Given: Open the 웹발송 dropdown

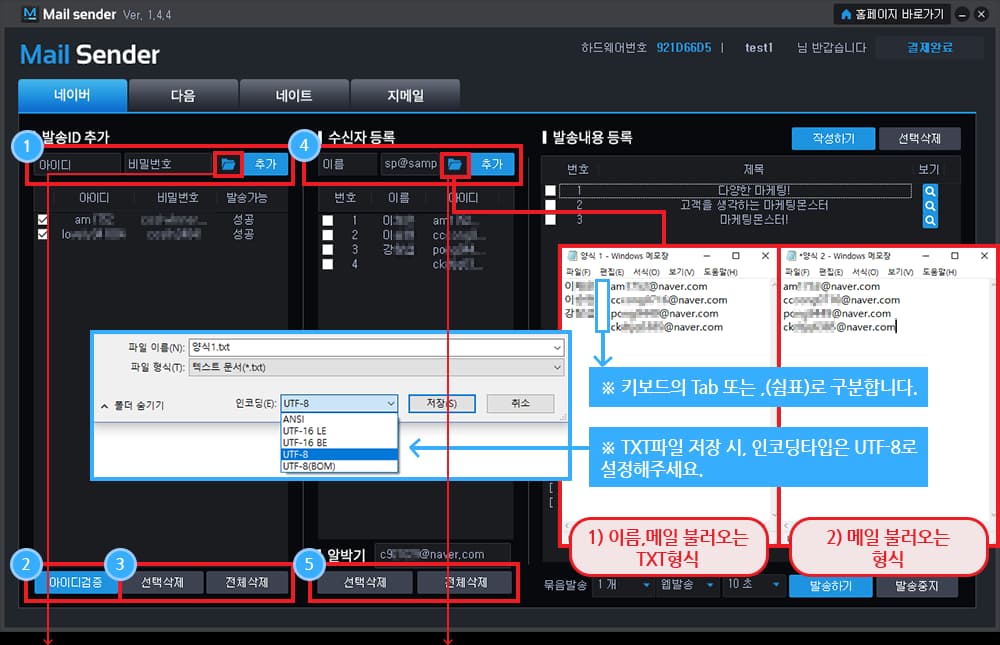Looking at the screenshot, I should pyautogui.click(x=687, y=585).
